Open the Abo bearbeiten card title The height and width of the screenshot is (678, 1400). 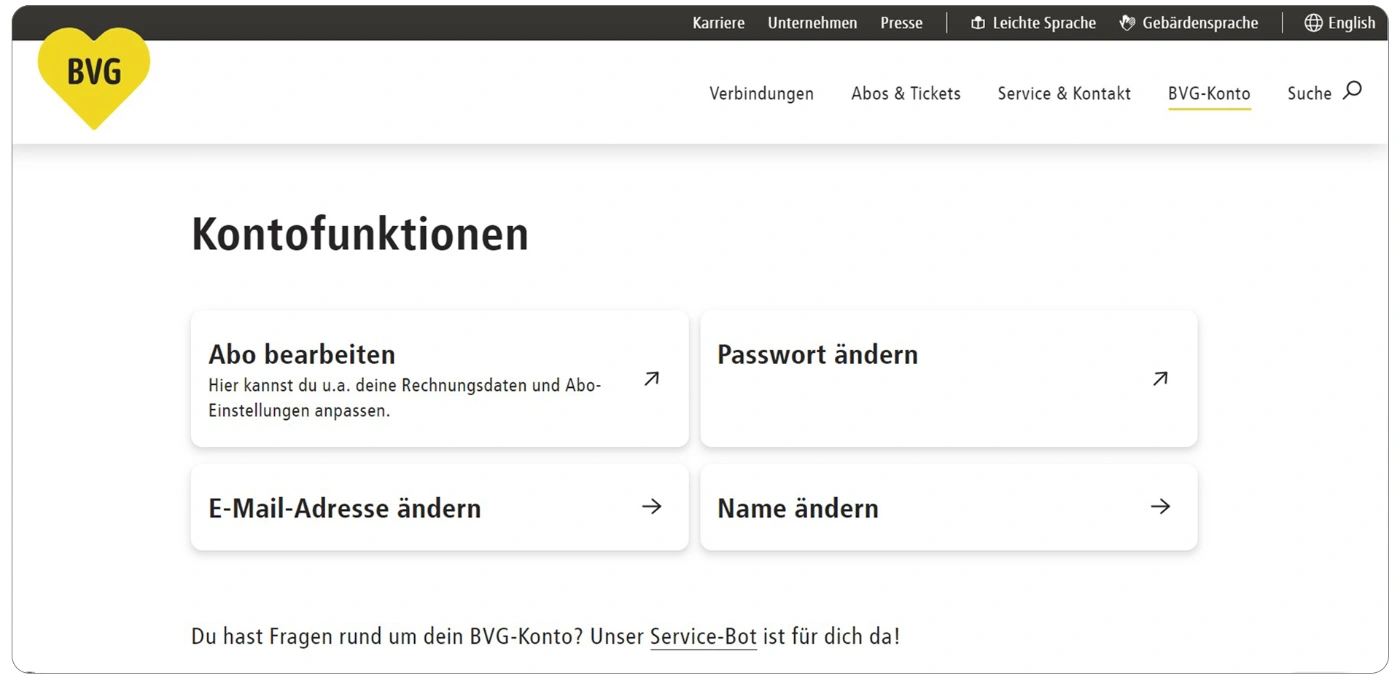click(x=302, y=355)
